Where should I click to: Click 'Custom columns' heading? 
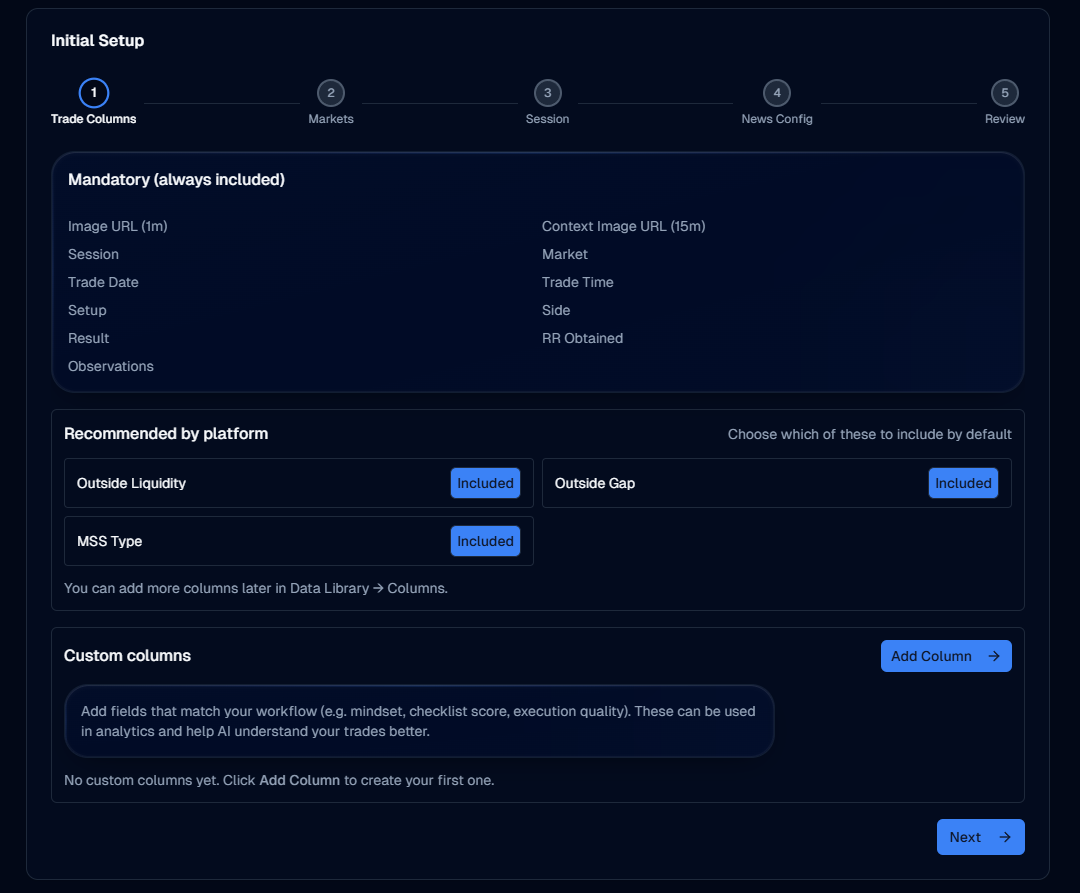click(127, 655)
